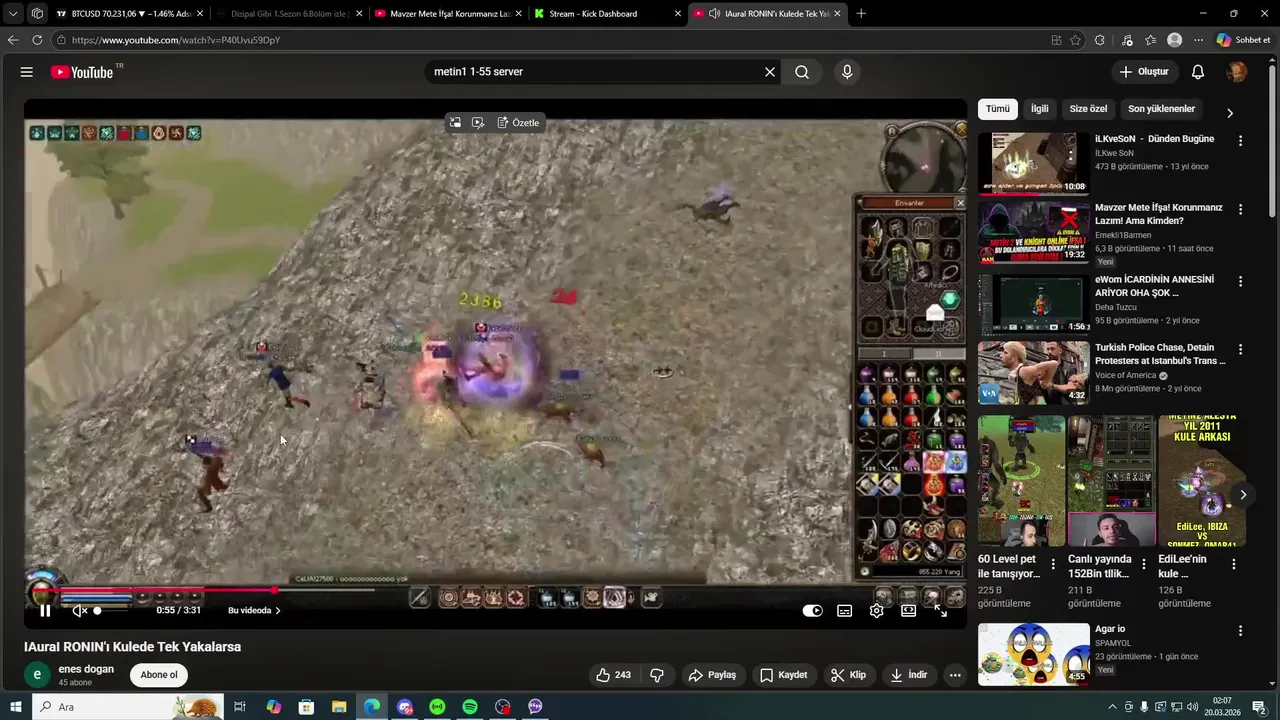The image size is (1280, 720).
Task: Open the favorites list icon
Action: [1151, 40]
